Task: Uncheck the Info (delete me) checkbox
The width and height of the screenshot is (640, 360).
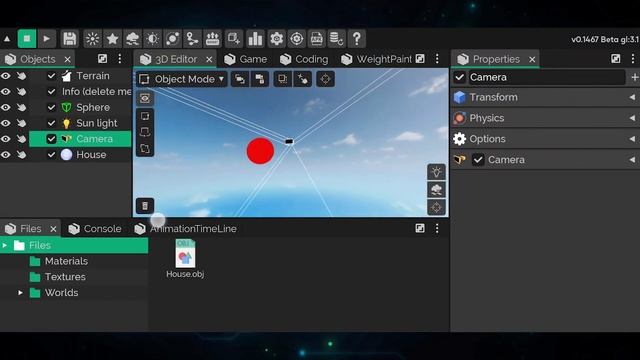Action: (x=51, y=92)
